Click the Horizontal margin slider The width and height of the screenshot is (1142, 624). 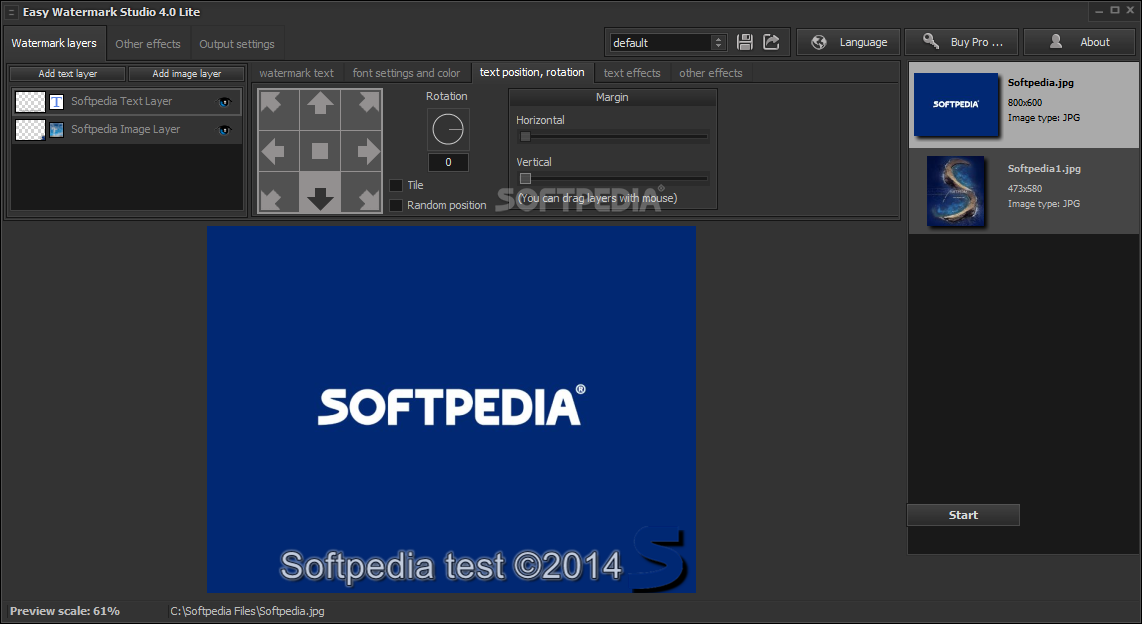click(613, 136)
